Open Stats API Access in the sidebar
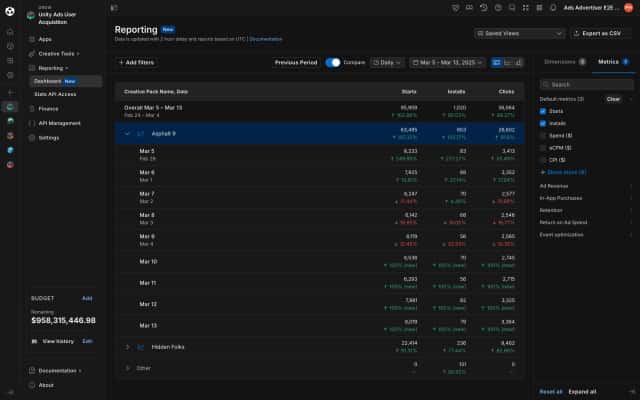640x400 pixels. click(x=55, y=94)
